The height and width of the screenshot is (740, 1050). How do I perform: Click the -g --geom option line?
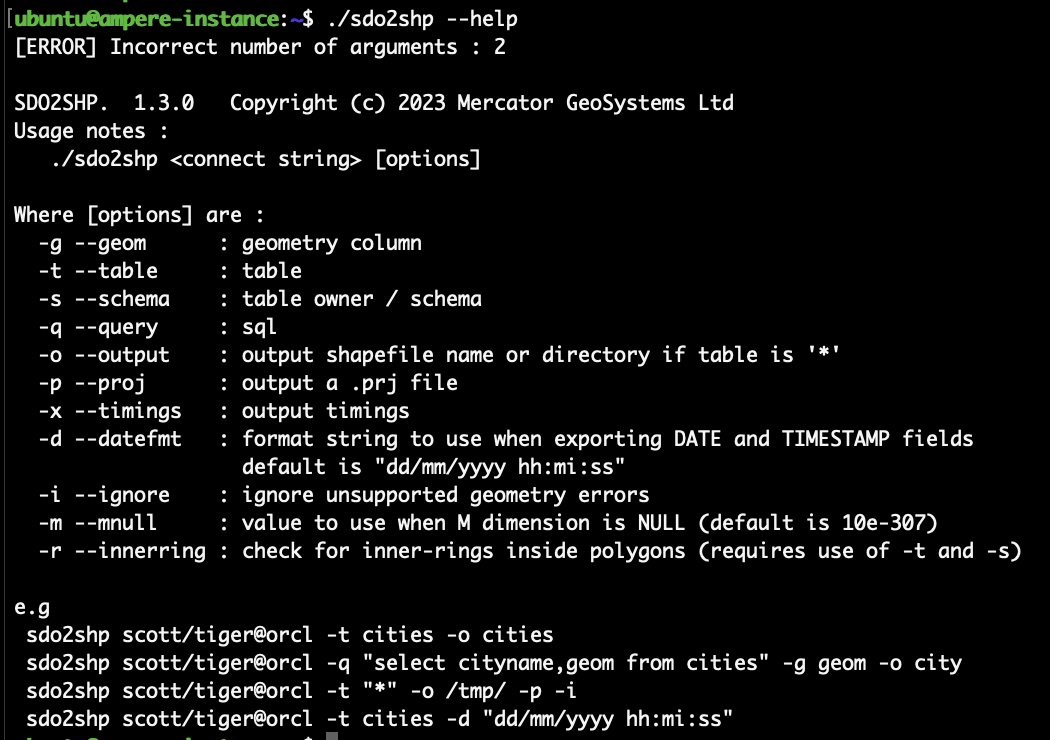click(x=230, y=243)
